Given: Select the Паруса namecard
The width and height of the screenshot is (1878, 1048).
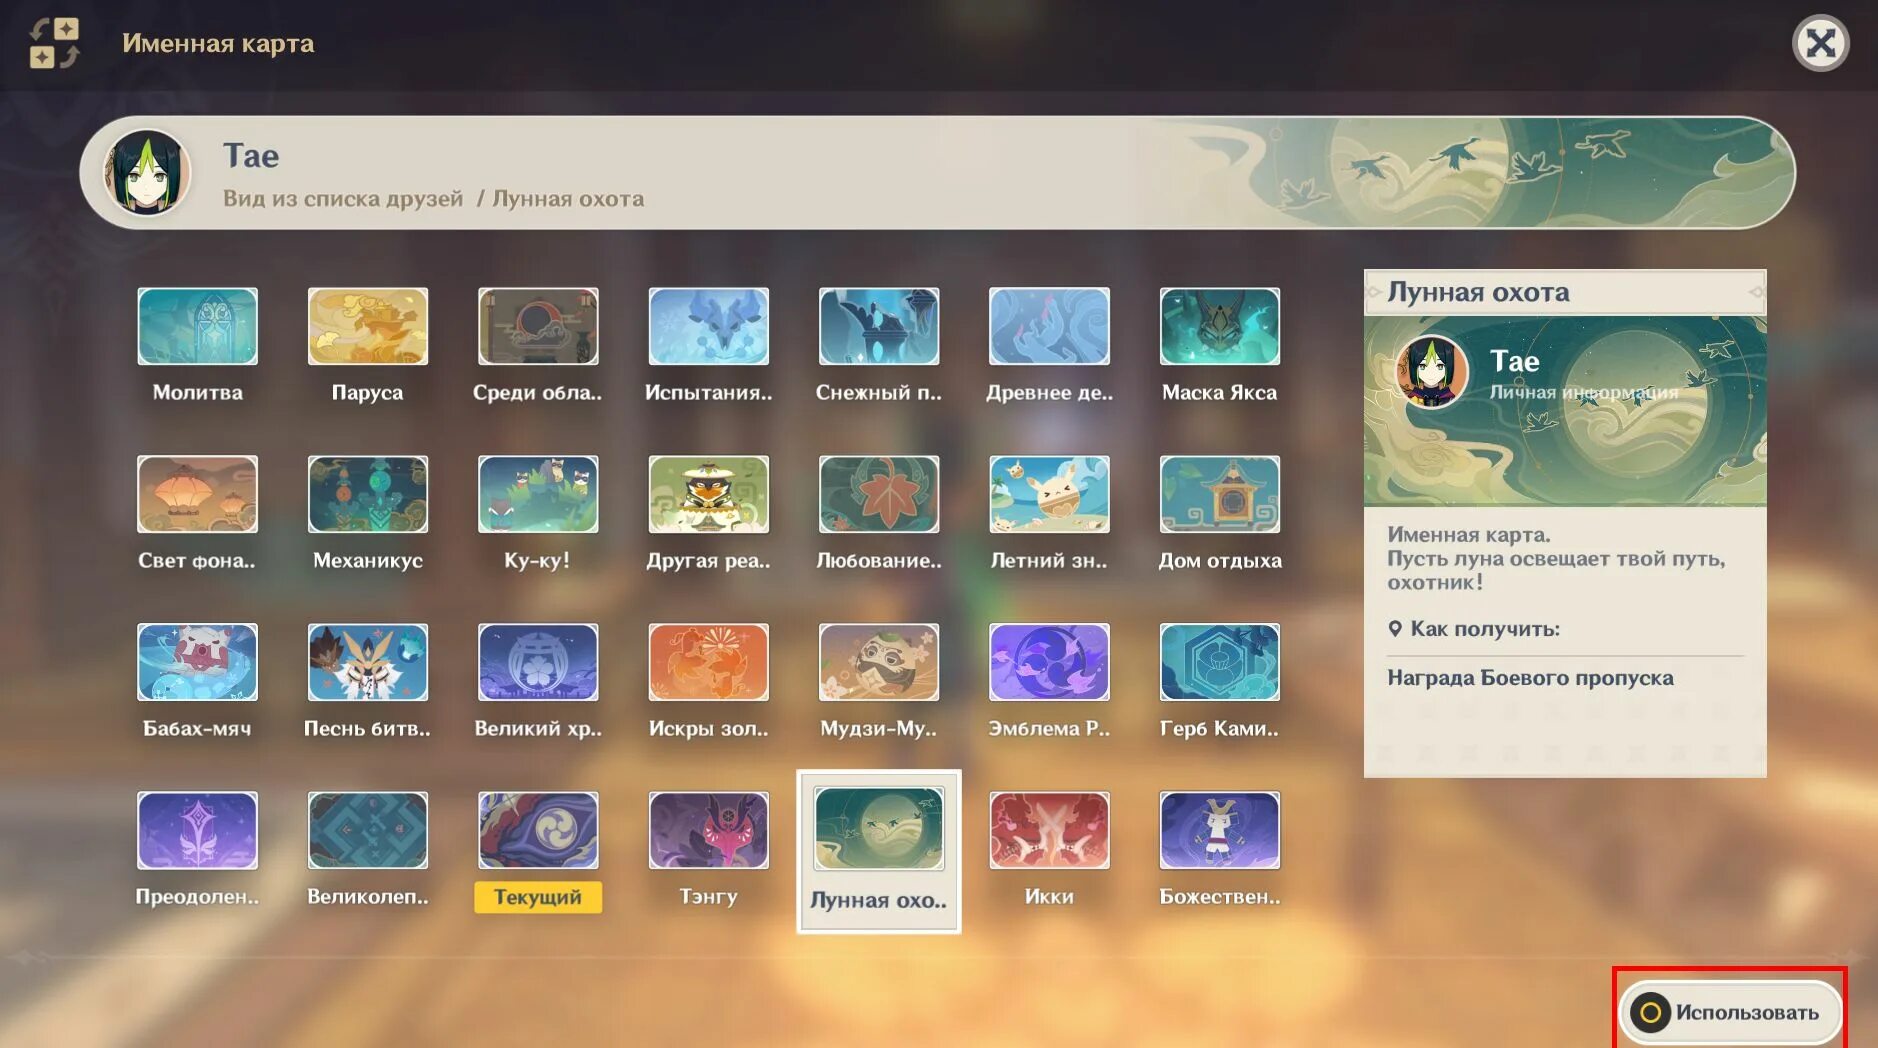Looking at the screenshot, I should pyautogui.click(x=367, y=327).
